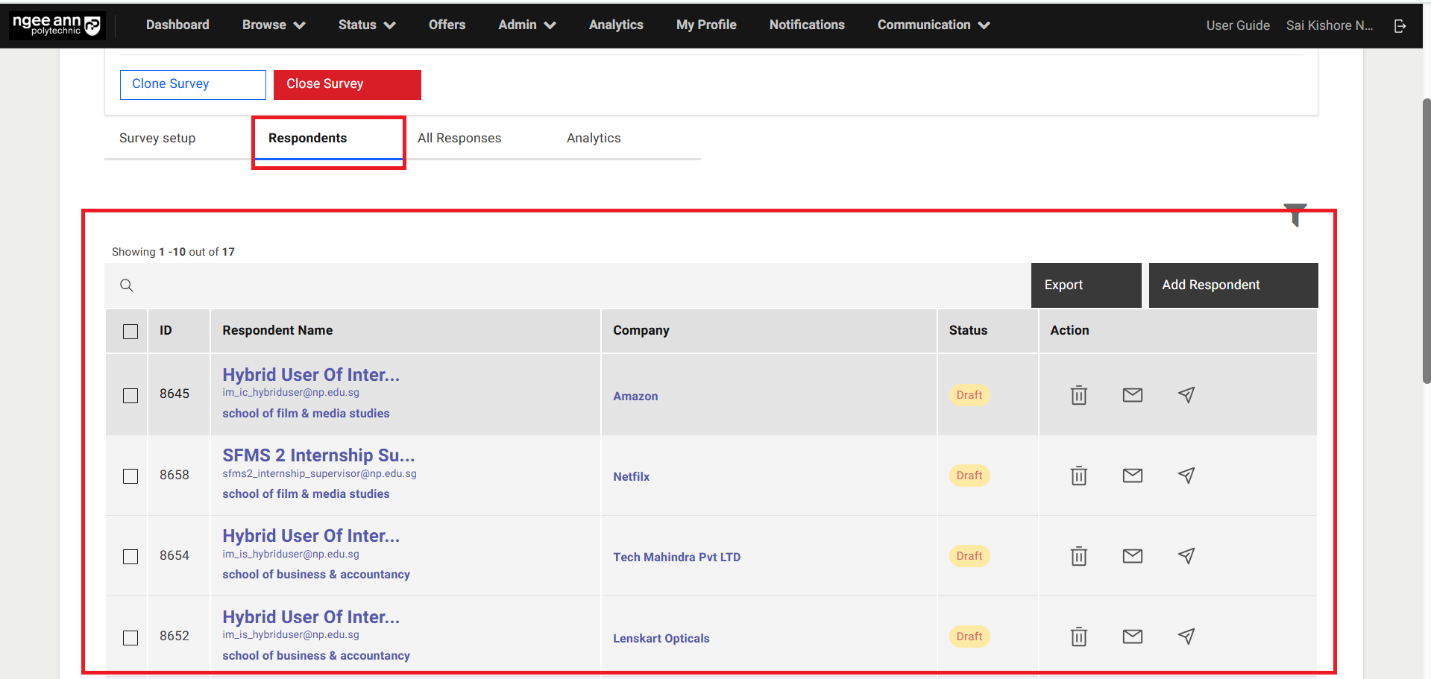Screen dimensions: 1431x679
Task: Click the logout icon in top right
Action: point(1400,25)
